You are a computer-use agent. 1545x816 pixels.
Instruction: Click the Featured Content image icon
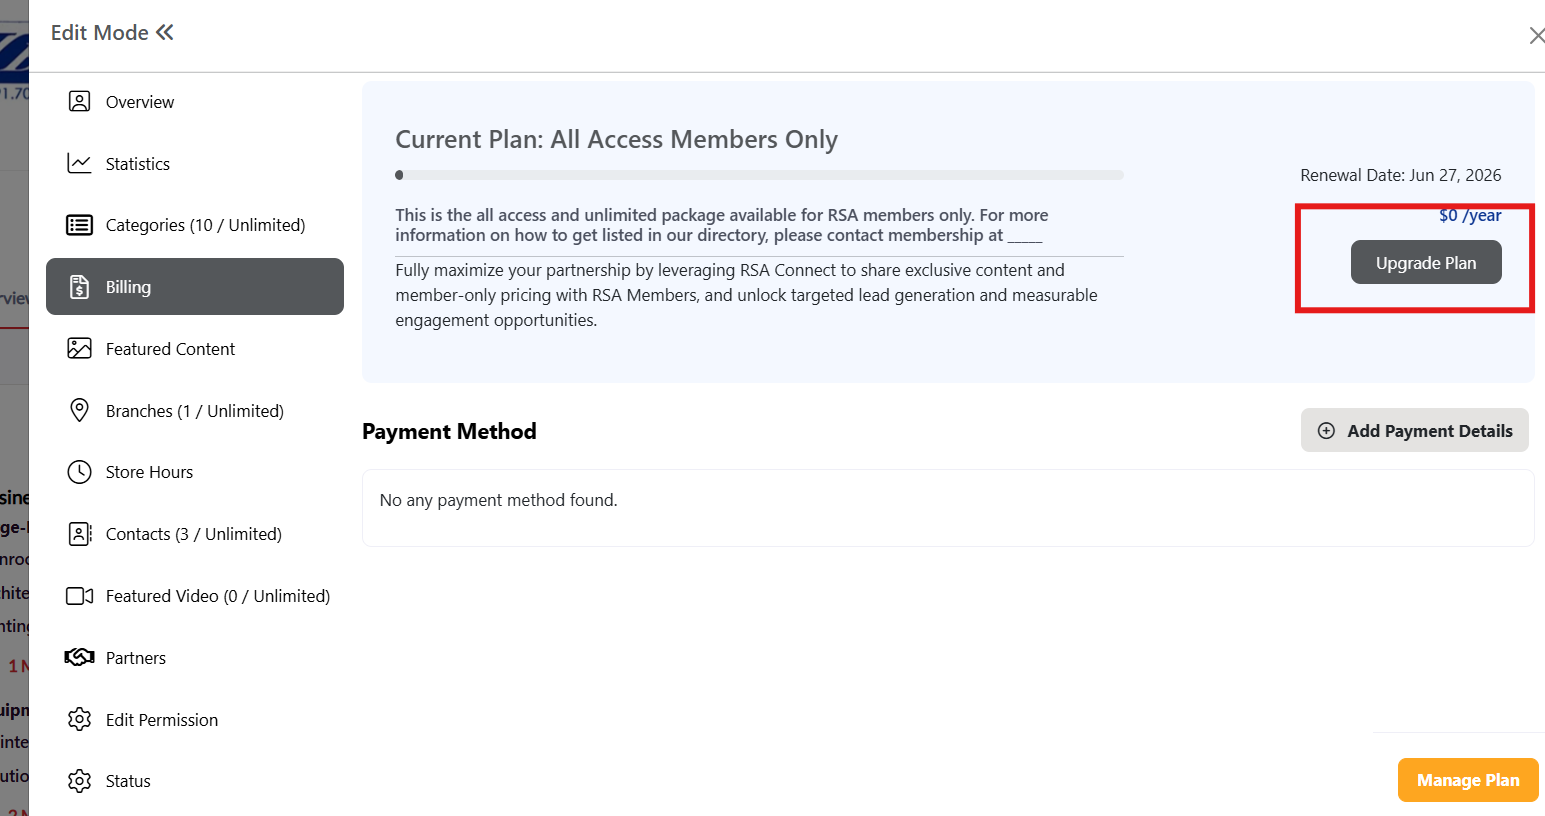point(79,348)
